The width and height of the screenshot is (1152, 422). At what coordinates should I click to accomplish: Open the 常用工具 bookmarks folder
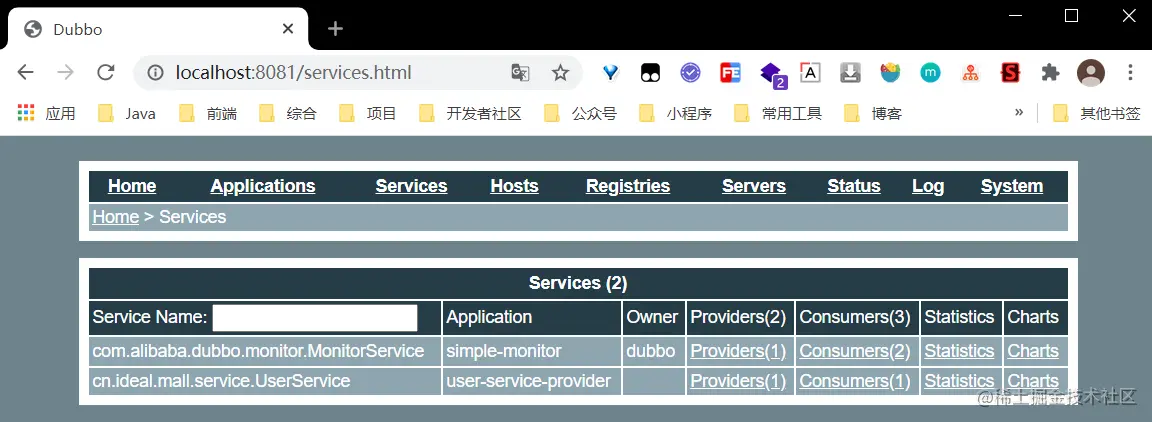(x=778, y=113)
